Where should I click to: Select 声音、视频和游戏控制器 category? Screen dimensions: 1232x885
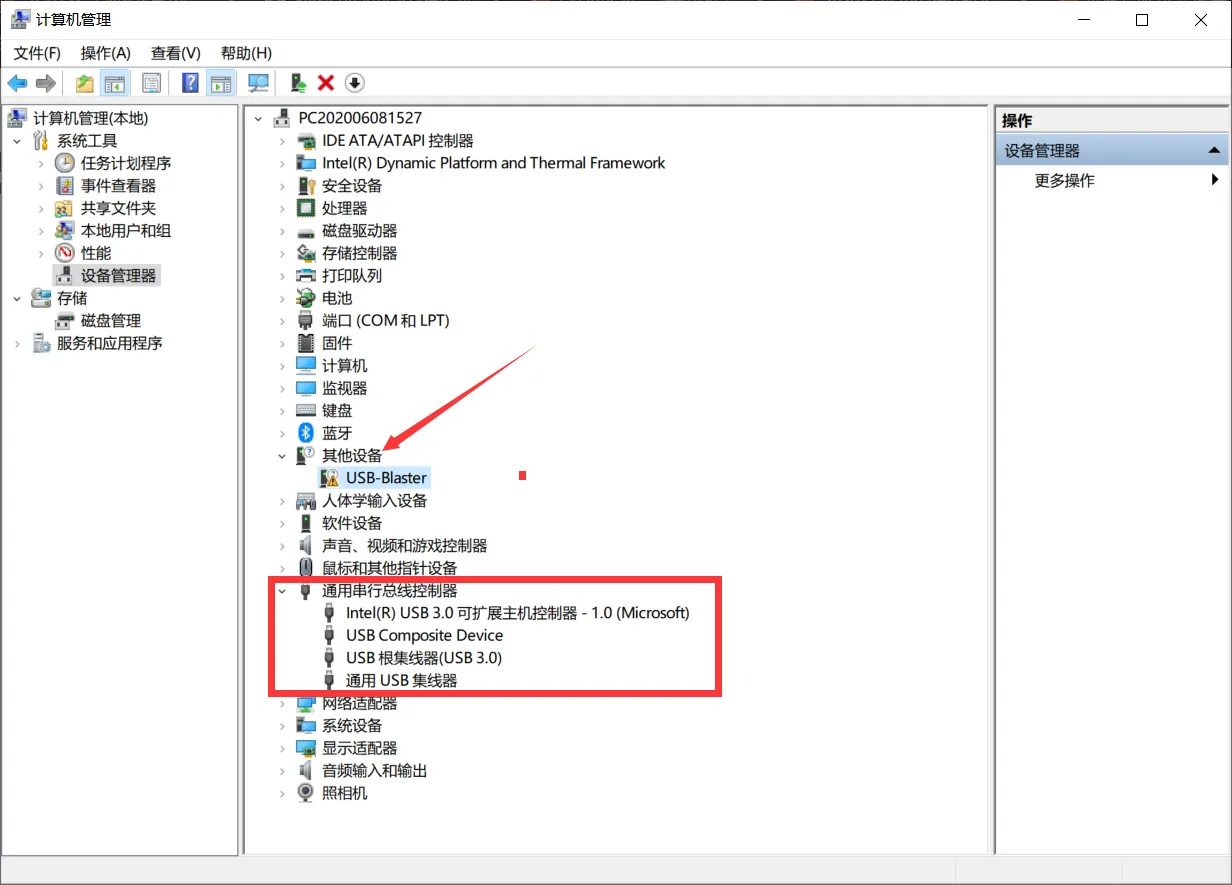(x=405, y=546)
